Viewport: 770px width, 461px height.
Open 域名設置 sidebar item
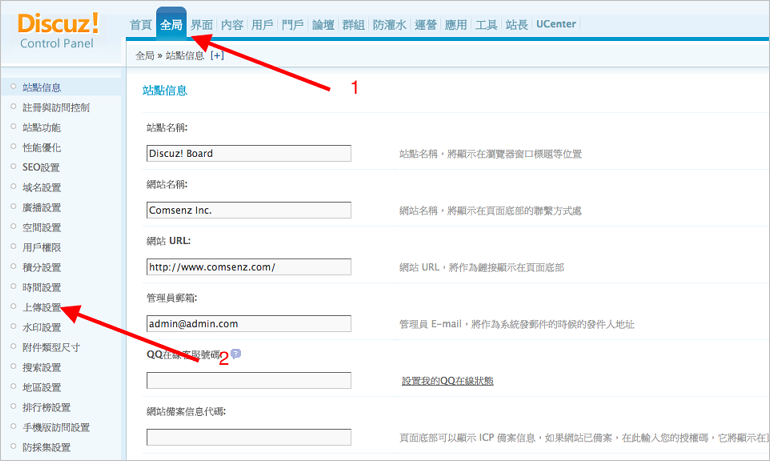click(42, 188)
